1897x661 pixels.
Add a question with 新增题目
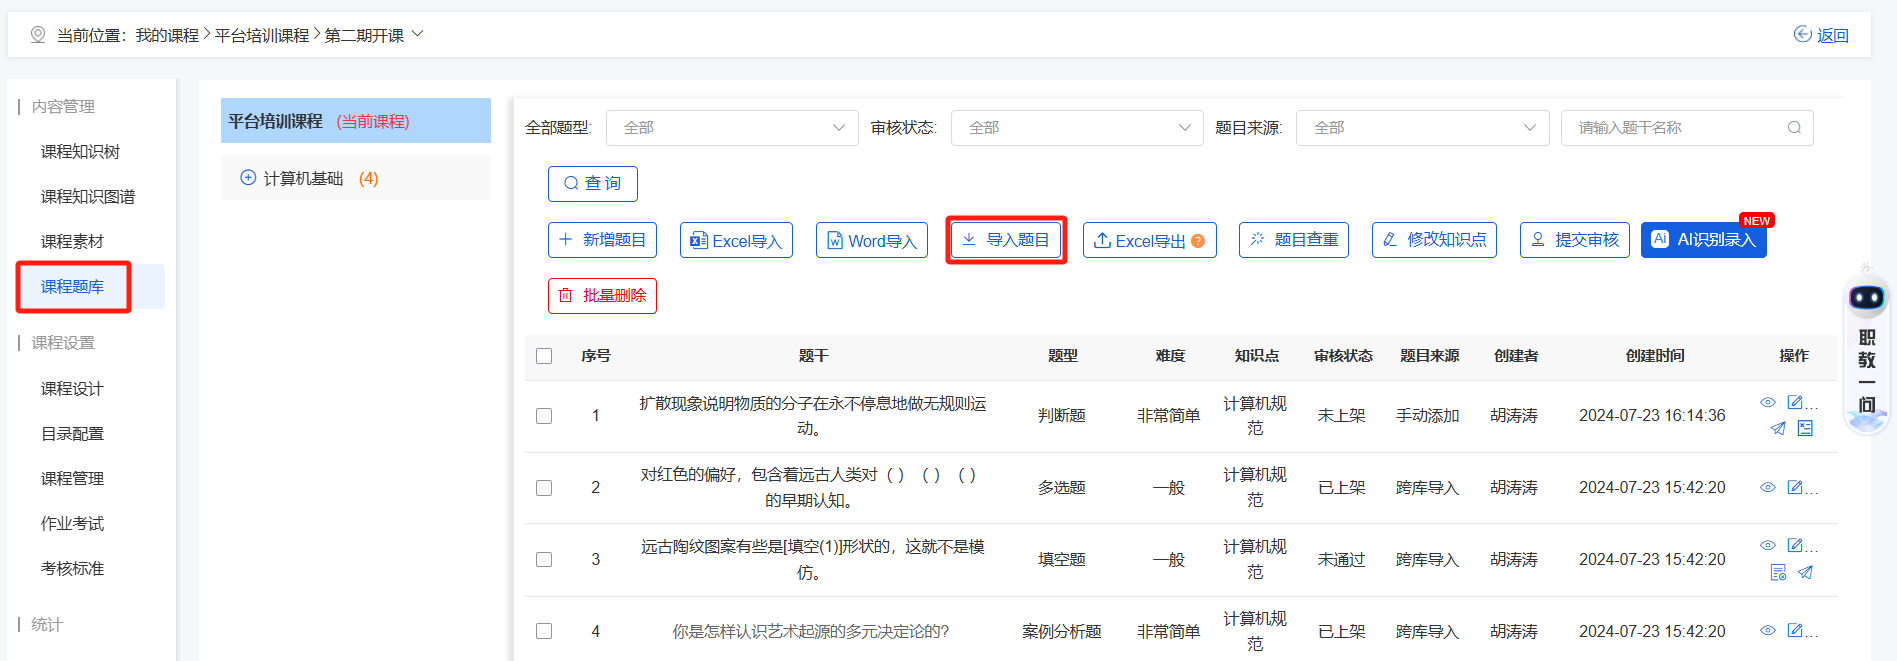602,240
